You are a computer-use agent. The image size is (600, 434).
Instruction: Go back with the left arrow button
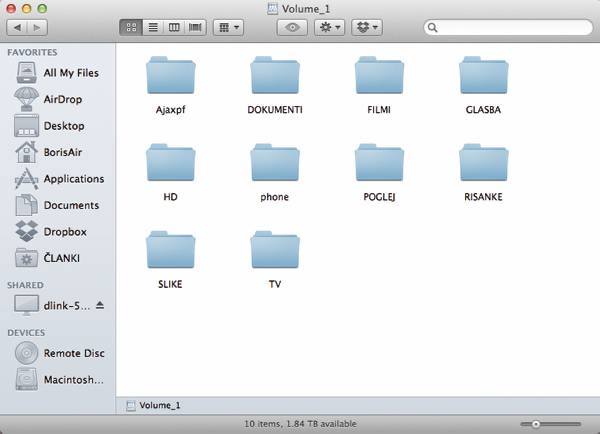click(x=17, y=28)
